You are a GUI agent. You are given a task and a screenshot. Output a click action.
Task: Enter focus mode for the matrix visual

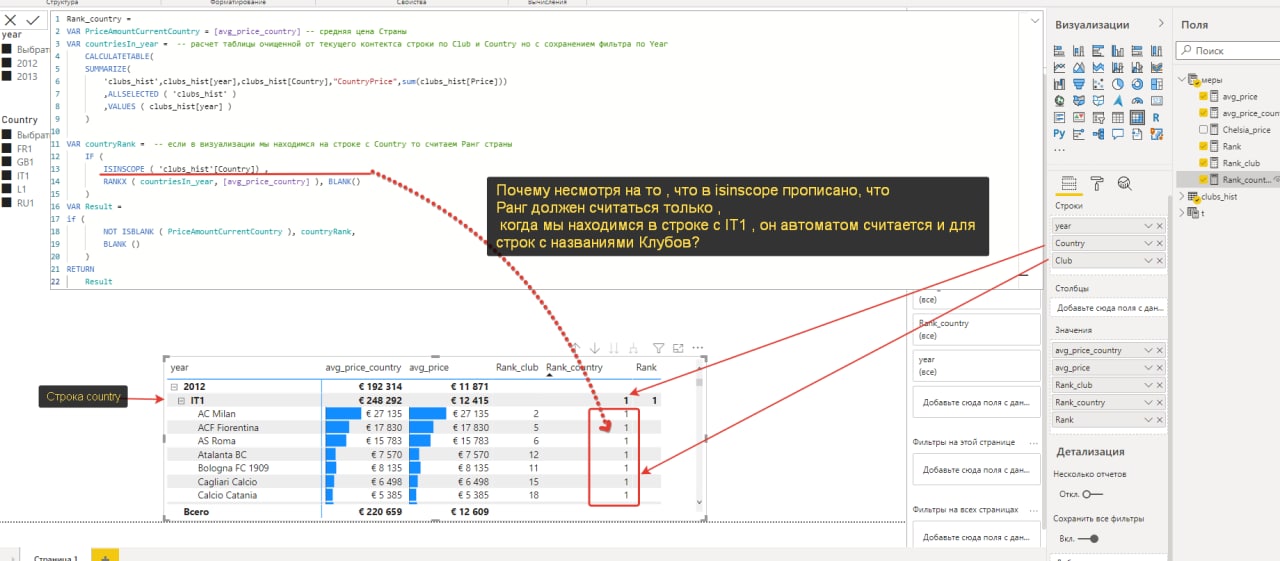tap(677, 348)
